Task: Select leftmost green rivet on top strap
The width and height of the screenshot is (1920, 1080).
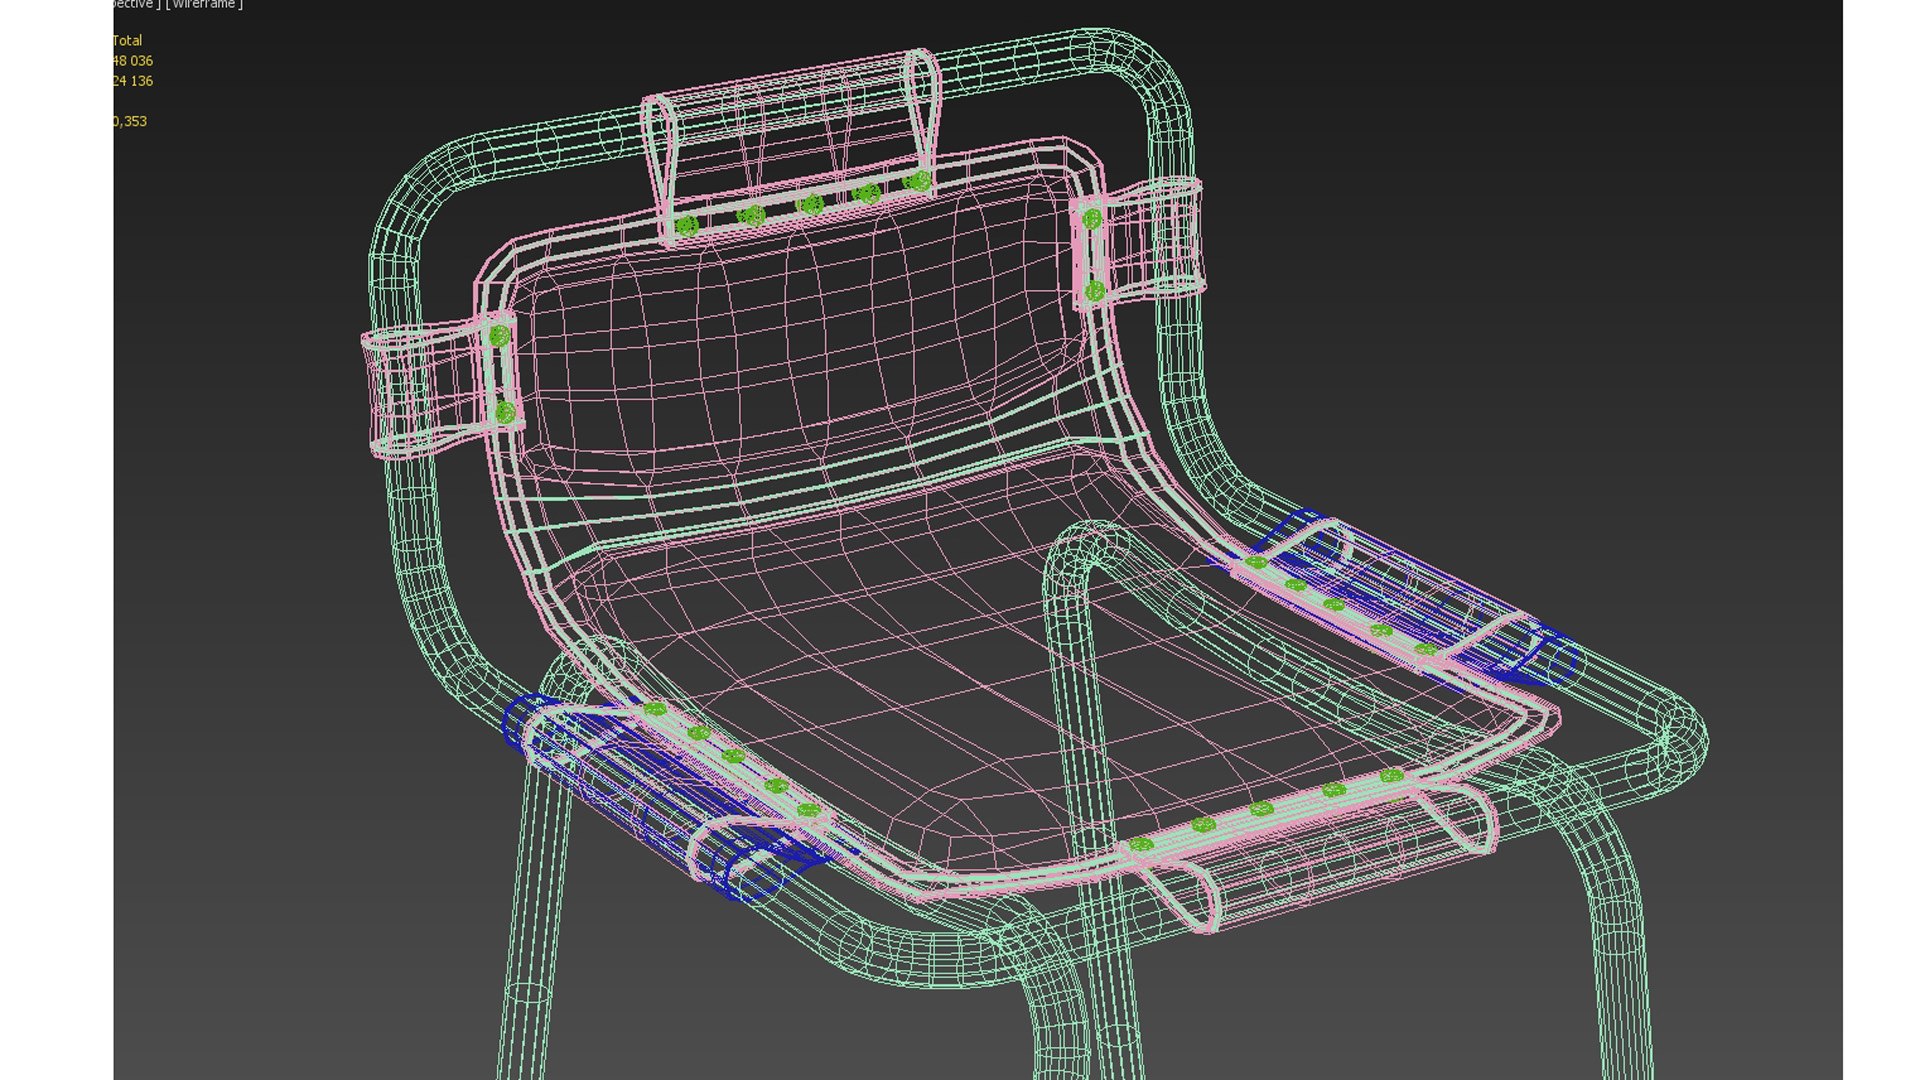Action: click(687, 227)
